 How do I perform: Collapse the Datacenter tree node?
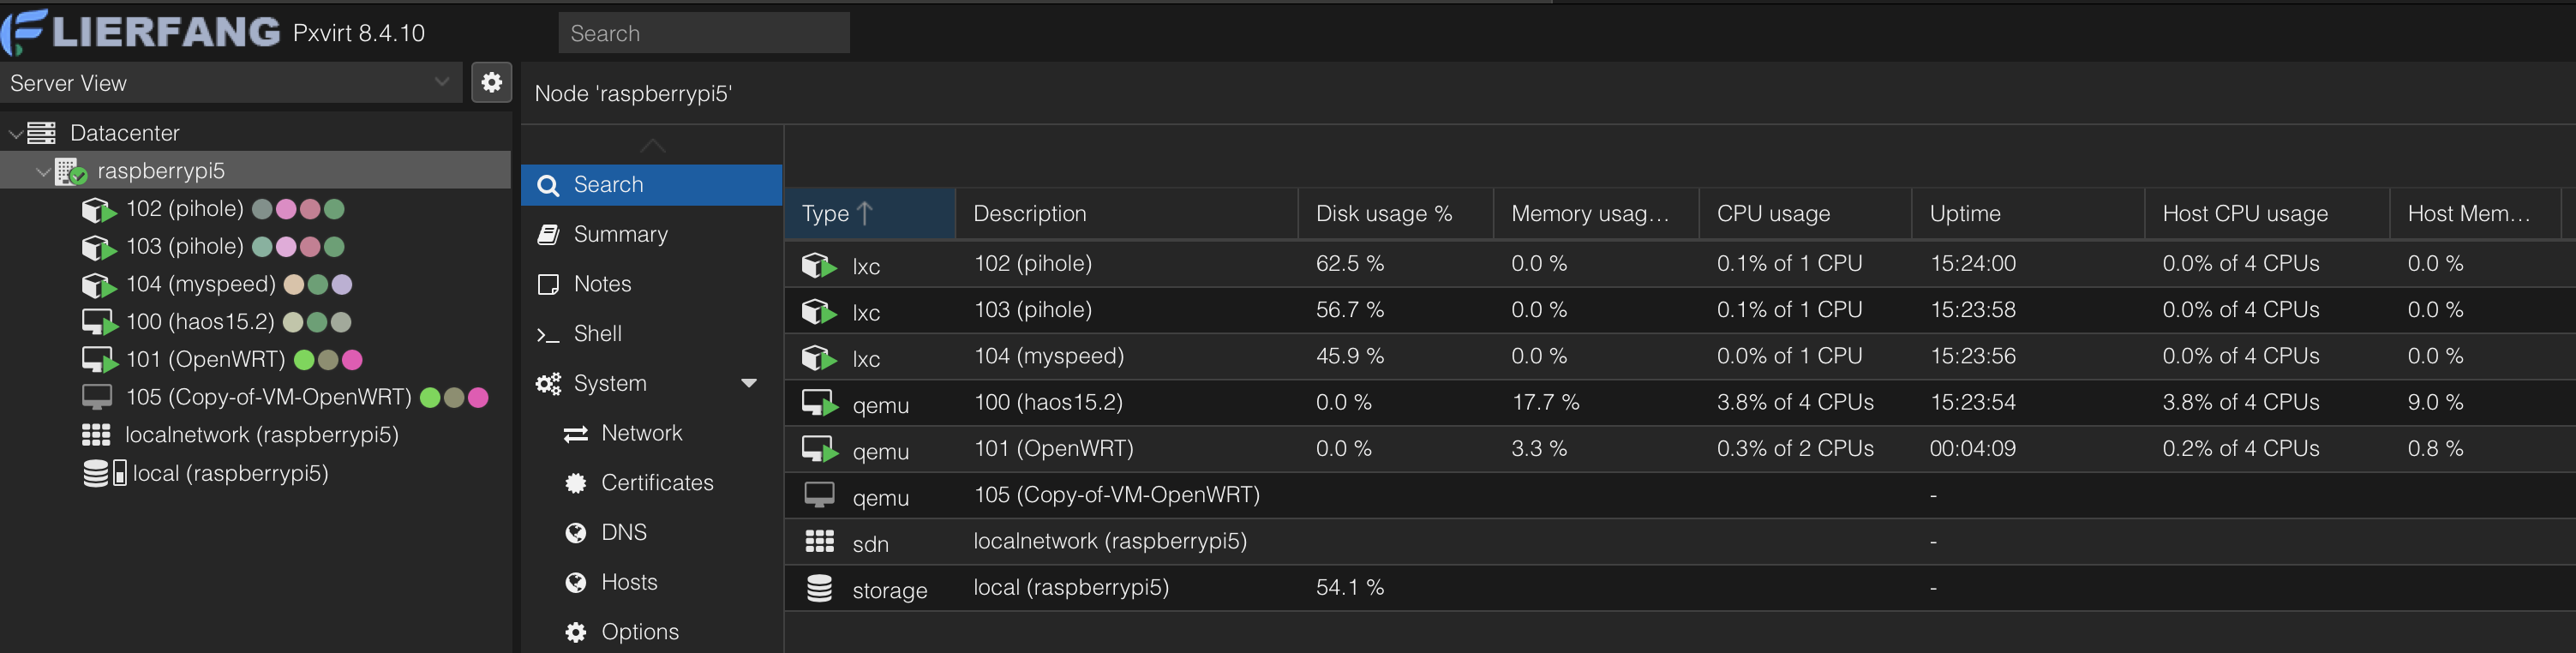pyautogui.click(x=16, y=133)
